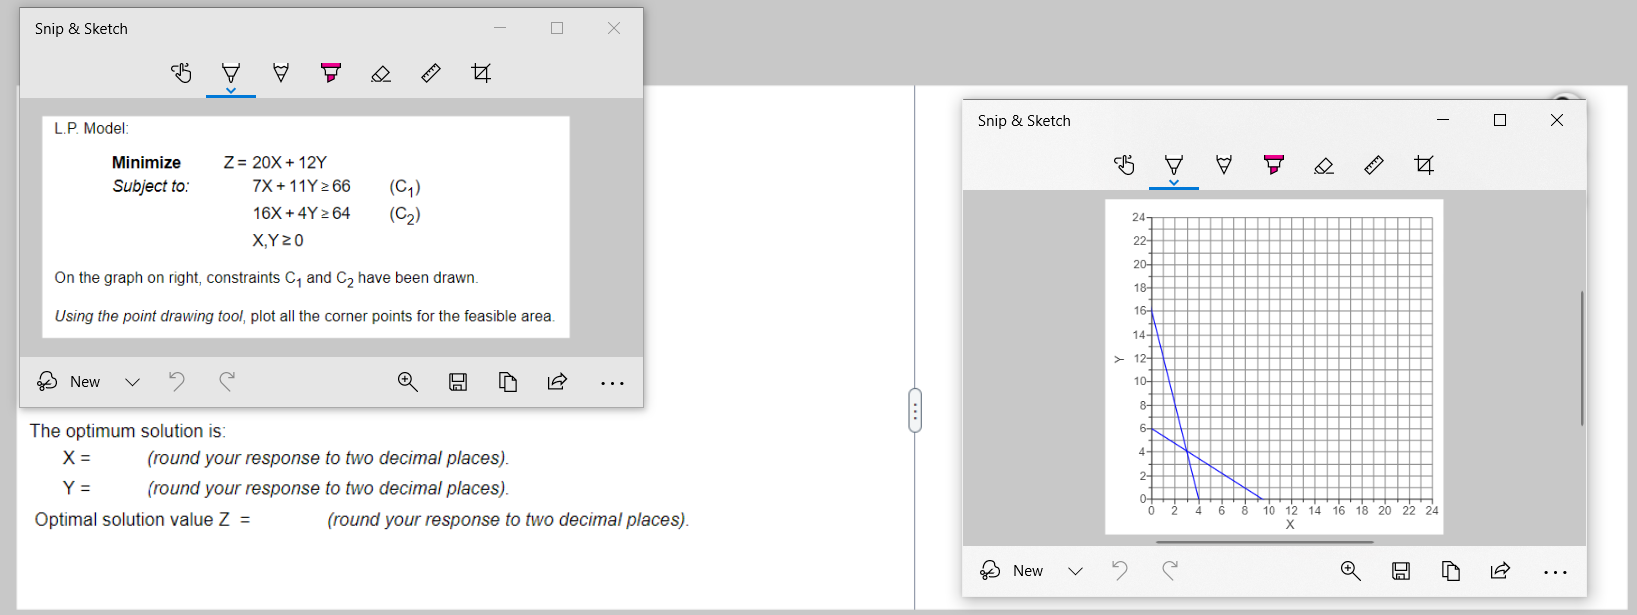
Task: Select Touch Writing in right Snip & Sketch window
Action: coord(1124,165)
